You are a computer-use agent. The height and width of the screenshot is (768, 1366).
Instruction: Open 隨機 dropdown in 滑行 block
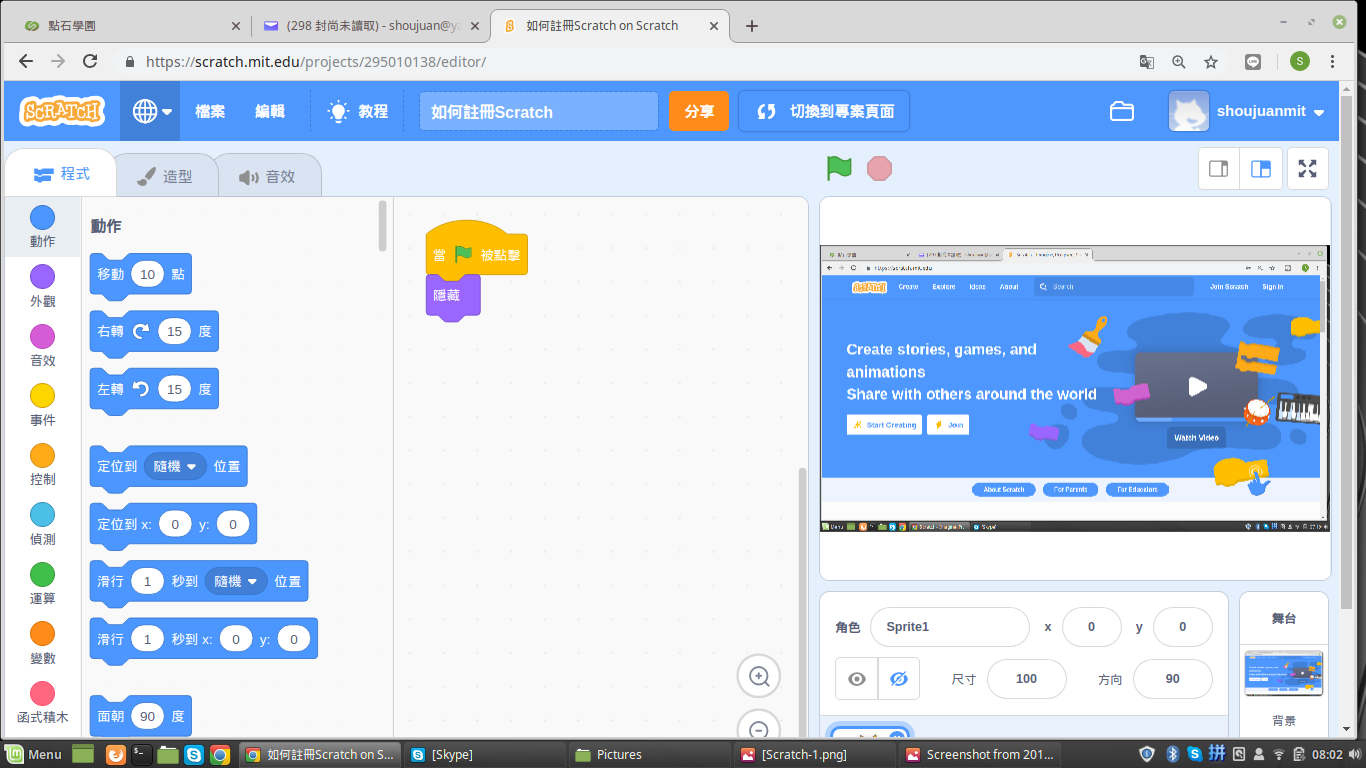click(237, 581)
